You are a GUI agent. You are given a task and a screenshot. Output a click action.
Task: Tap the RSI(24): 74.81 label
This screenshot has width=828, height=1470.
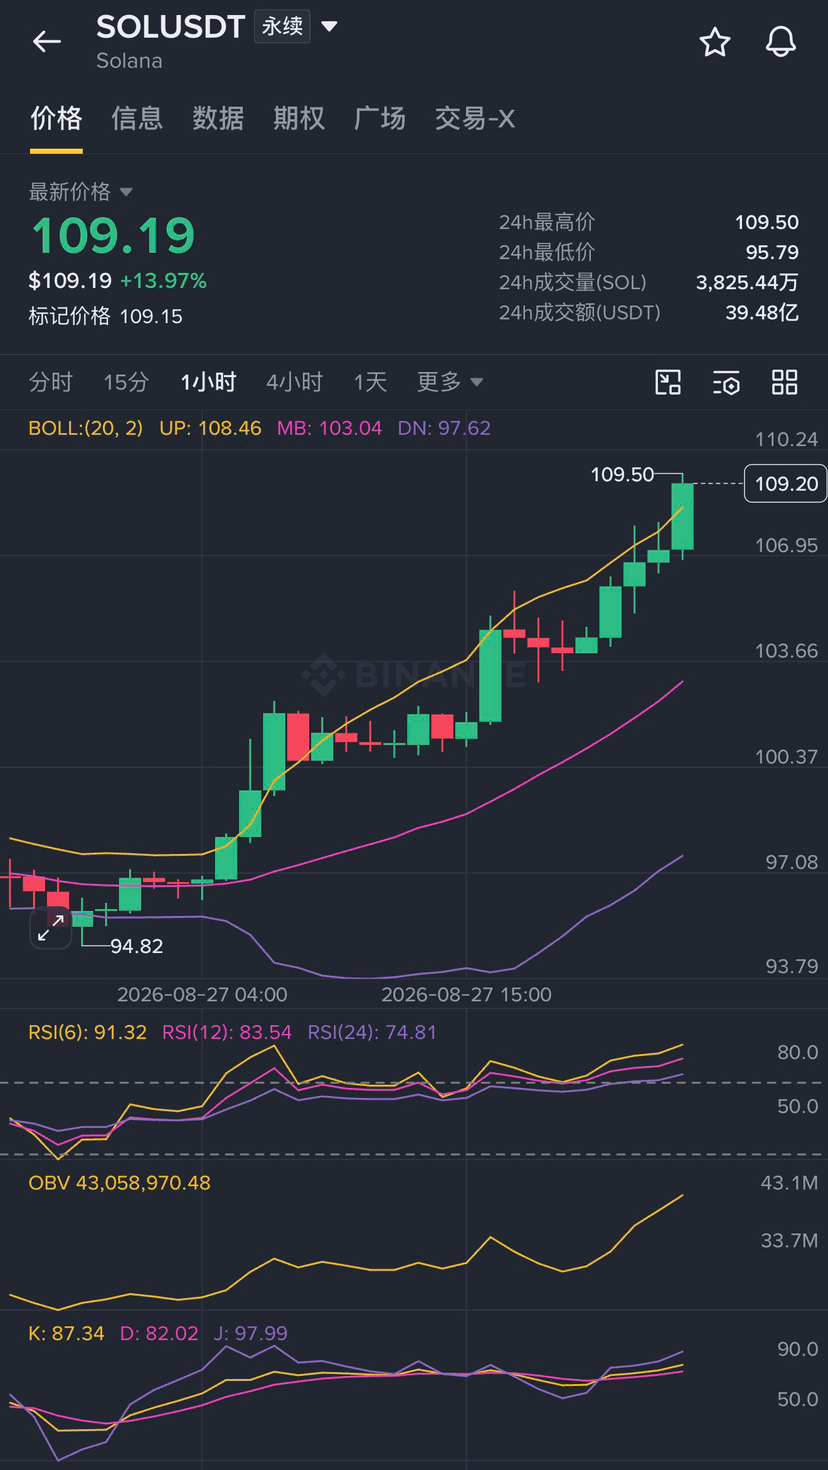[372, 1032]
